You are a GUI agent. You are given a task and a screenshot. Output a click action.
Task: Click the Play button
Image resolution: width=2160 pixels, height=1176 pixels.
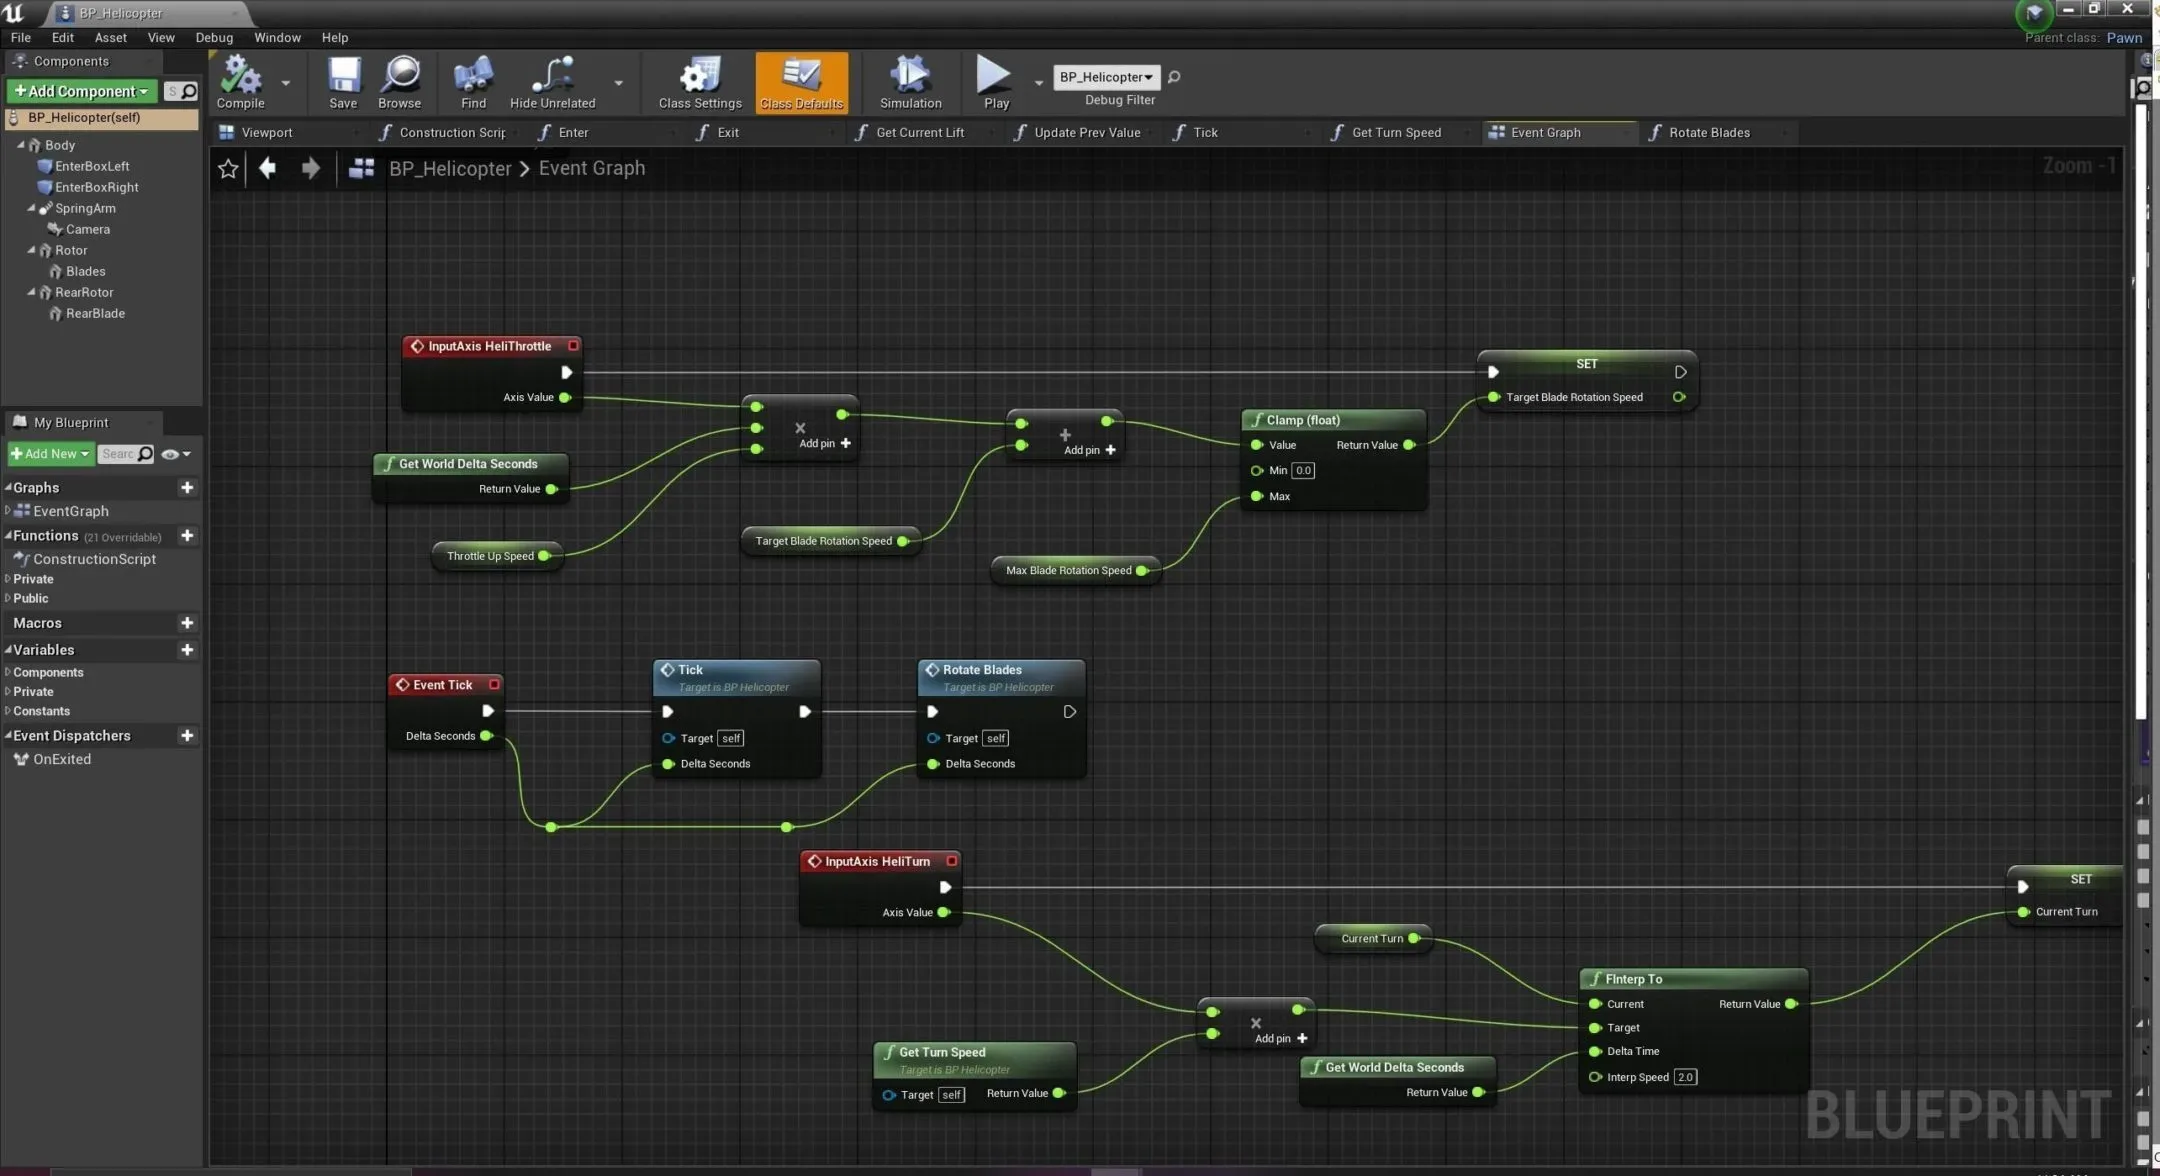[996, 82]
